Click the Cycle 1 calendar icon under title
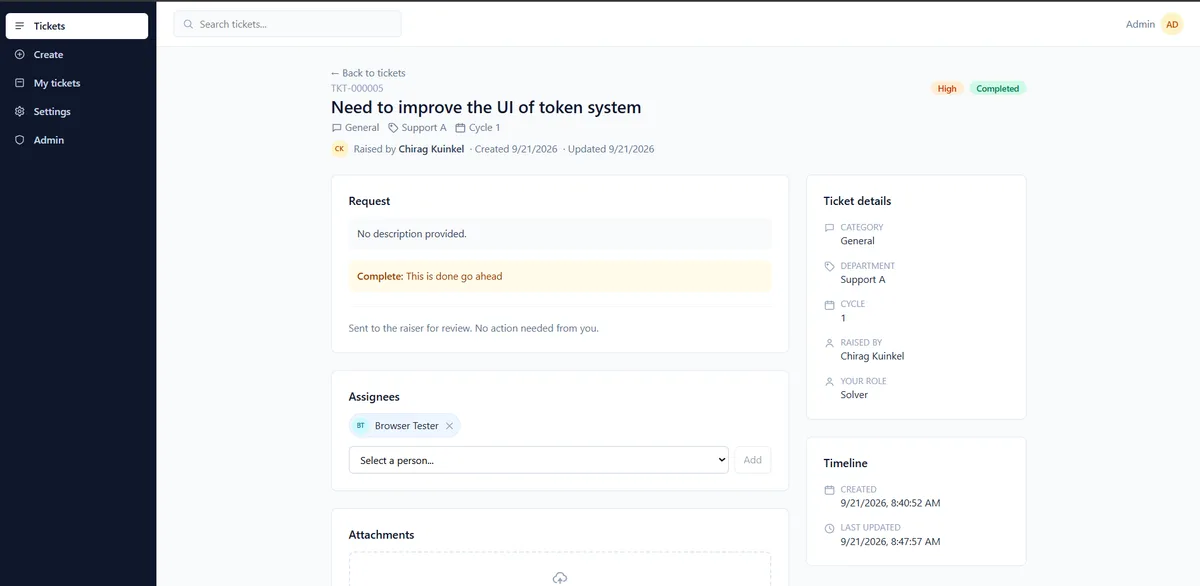Image resolution: width=1200 pixels, height=586 pixels. point(460,128)
